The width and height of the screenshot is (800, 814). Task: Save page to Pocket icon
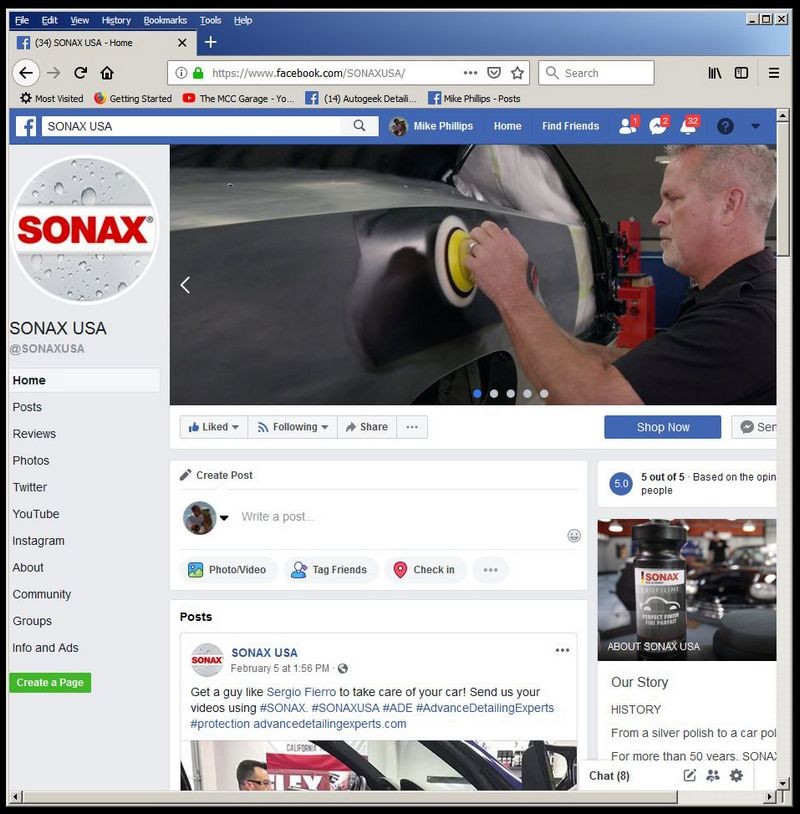click(494, 73)
